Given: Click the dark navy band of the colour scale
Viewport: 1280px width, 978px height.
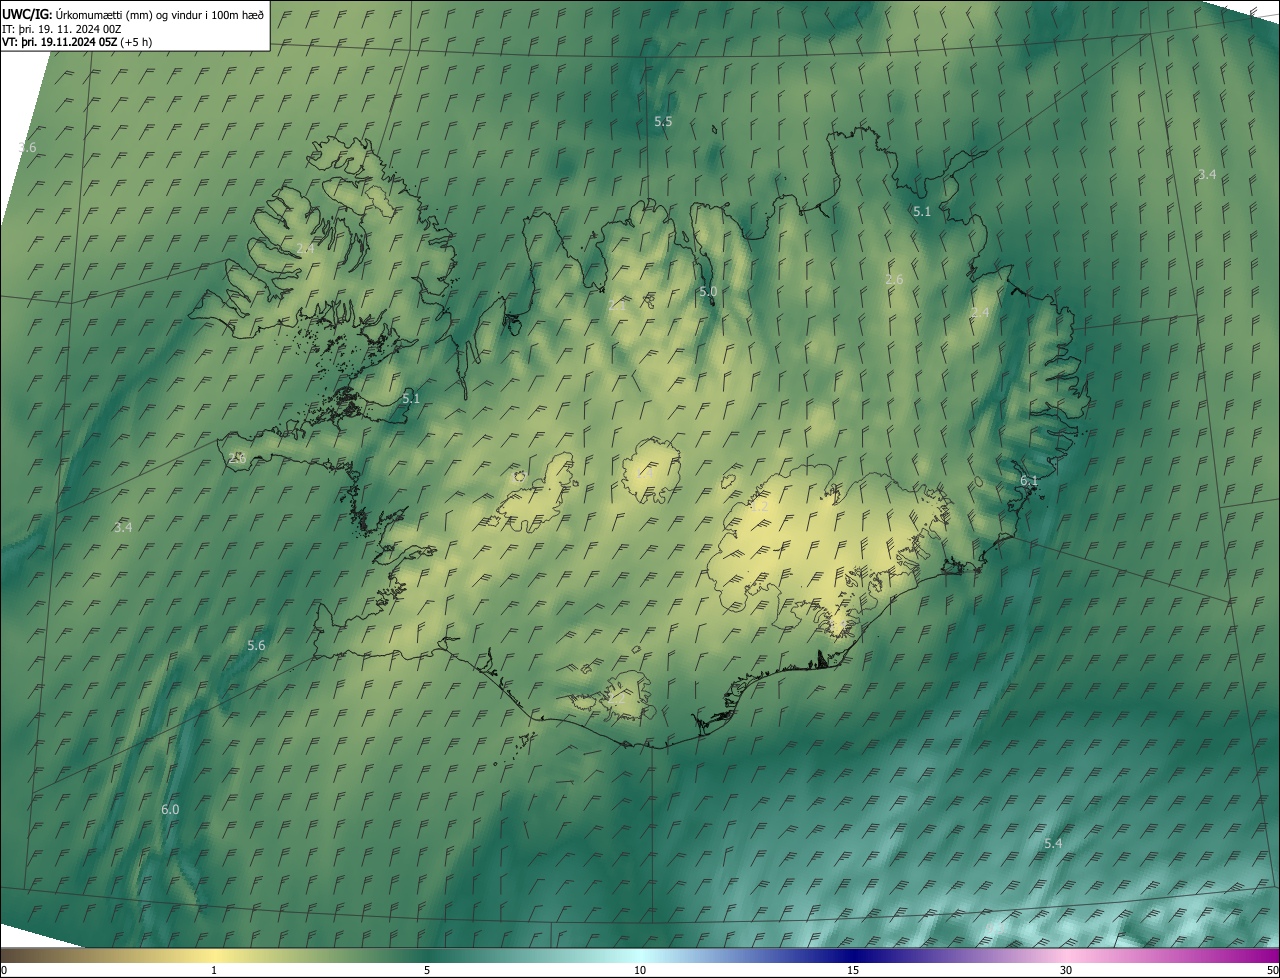Looking at the screenshot, I should [853, 955].
